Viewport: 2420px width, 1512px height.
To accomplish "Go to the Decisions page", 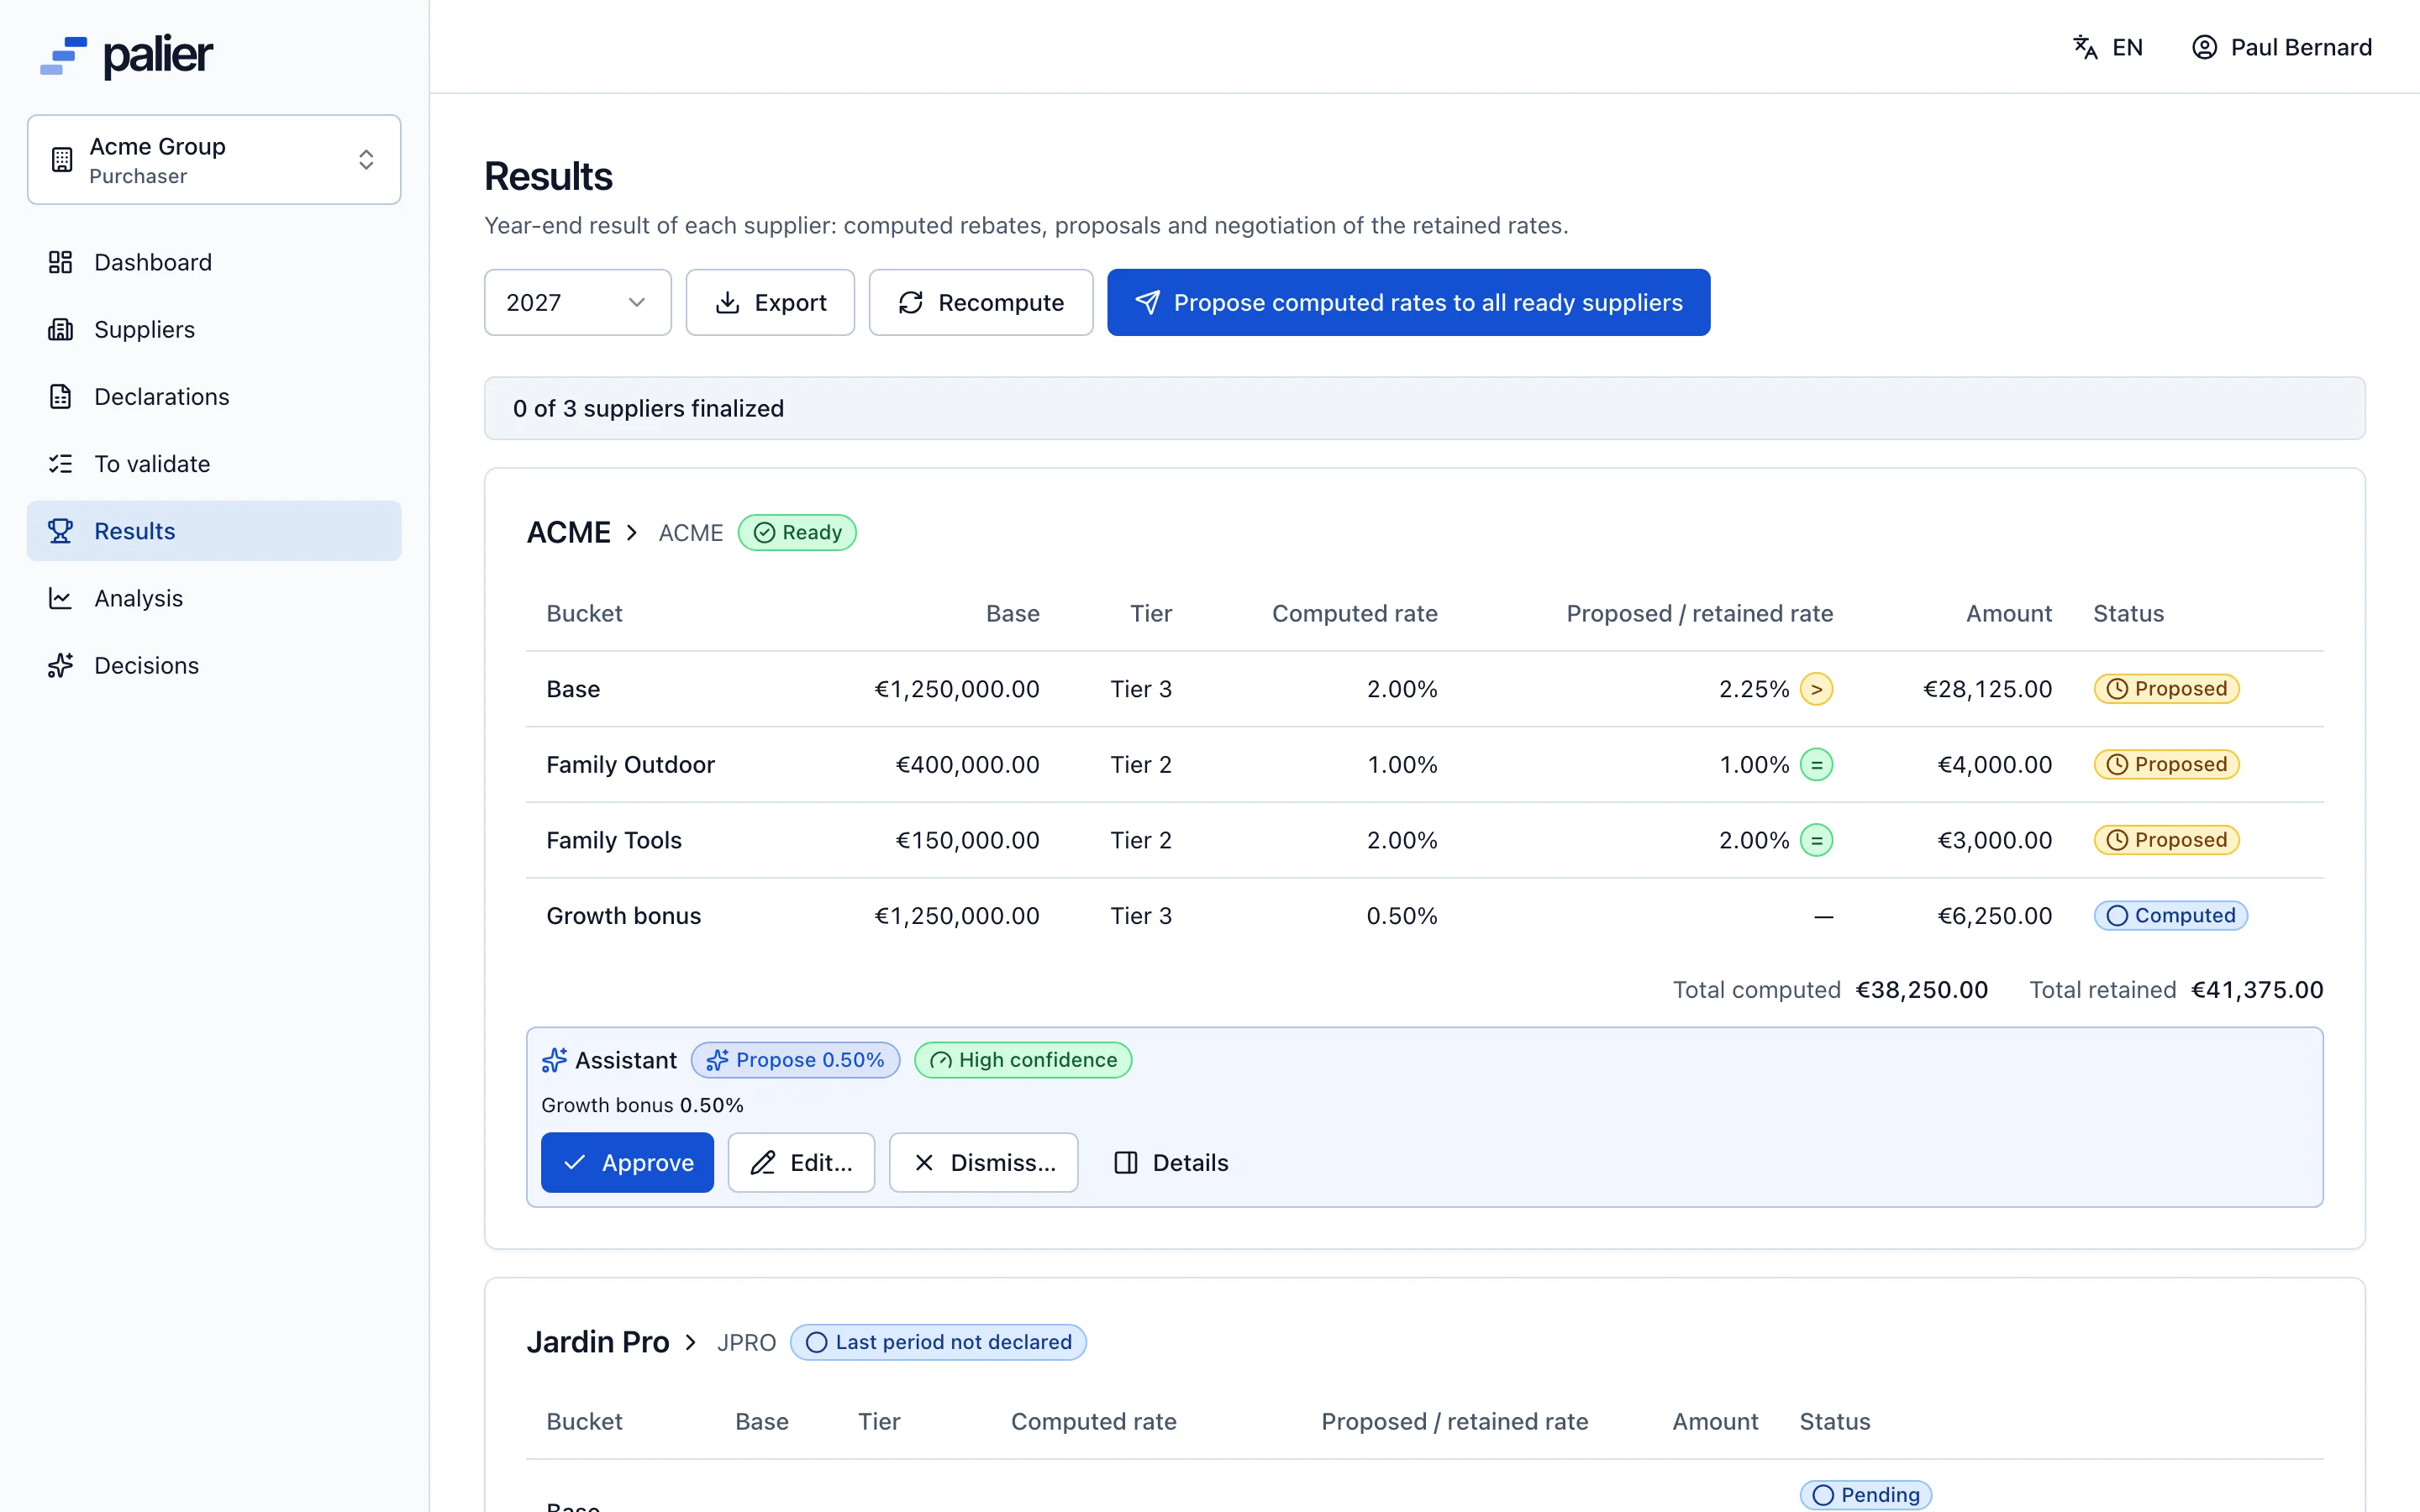I will click(214, 665).
